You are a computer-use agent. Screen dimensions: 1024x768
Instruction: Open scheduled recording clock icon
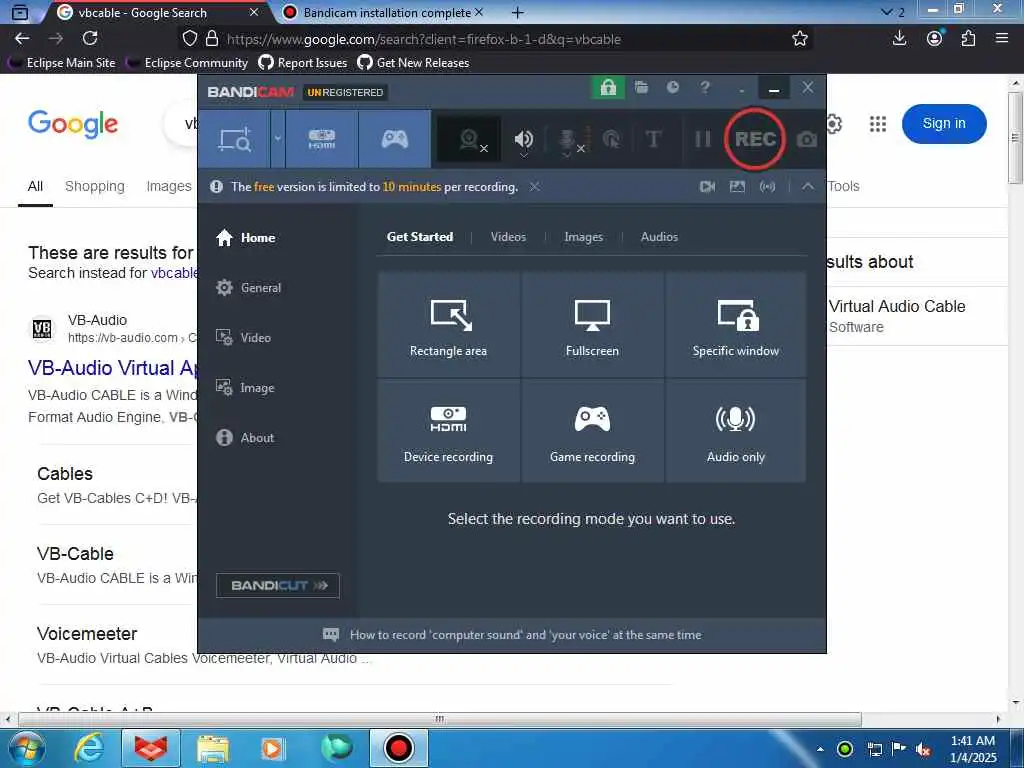click(x=673, y=87)
